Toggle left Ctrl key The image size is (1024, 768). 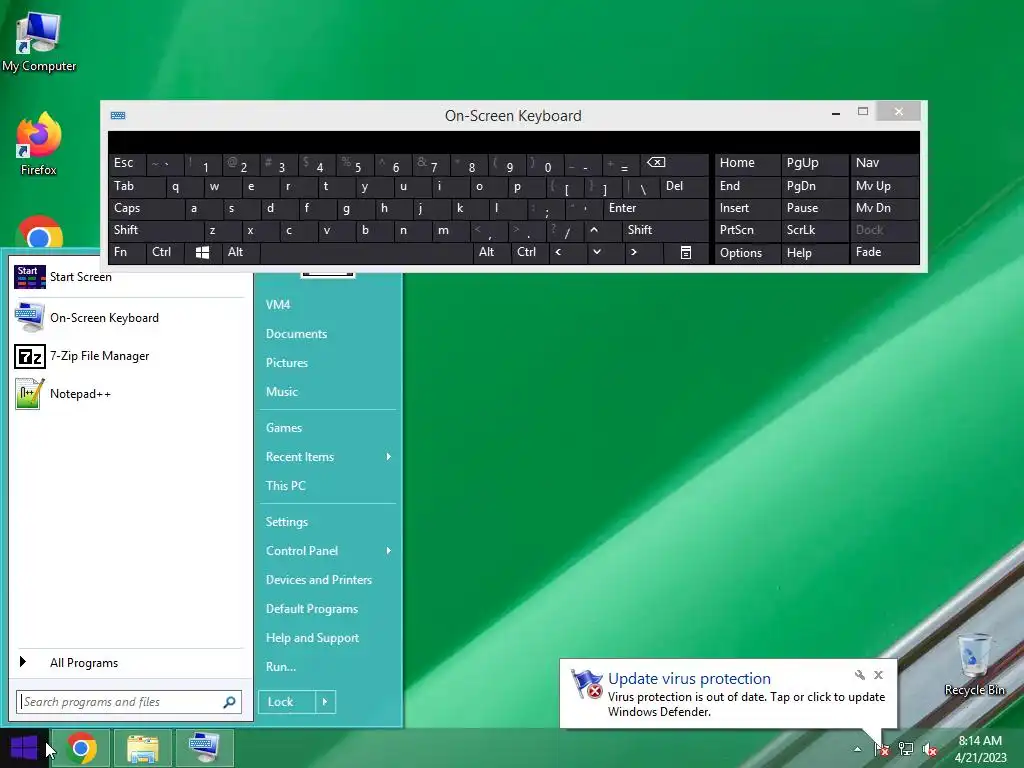[165, 252]
